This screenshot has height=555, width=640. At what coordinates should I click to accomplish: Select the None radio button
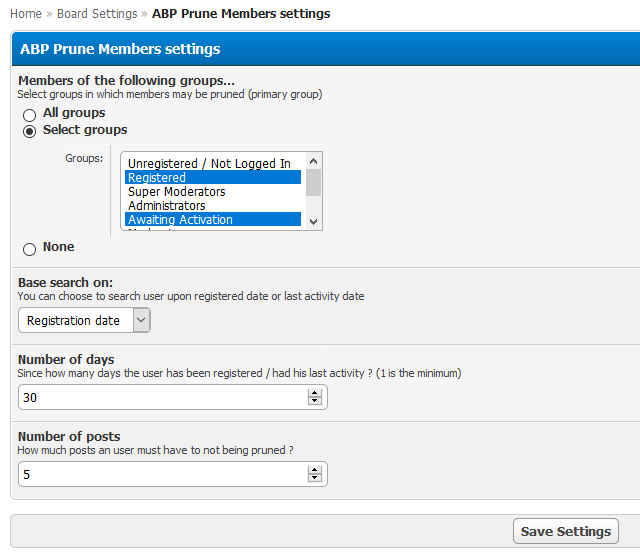[x=30, y=248]
